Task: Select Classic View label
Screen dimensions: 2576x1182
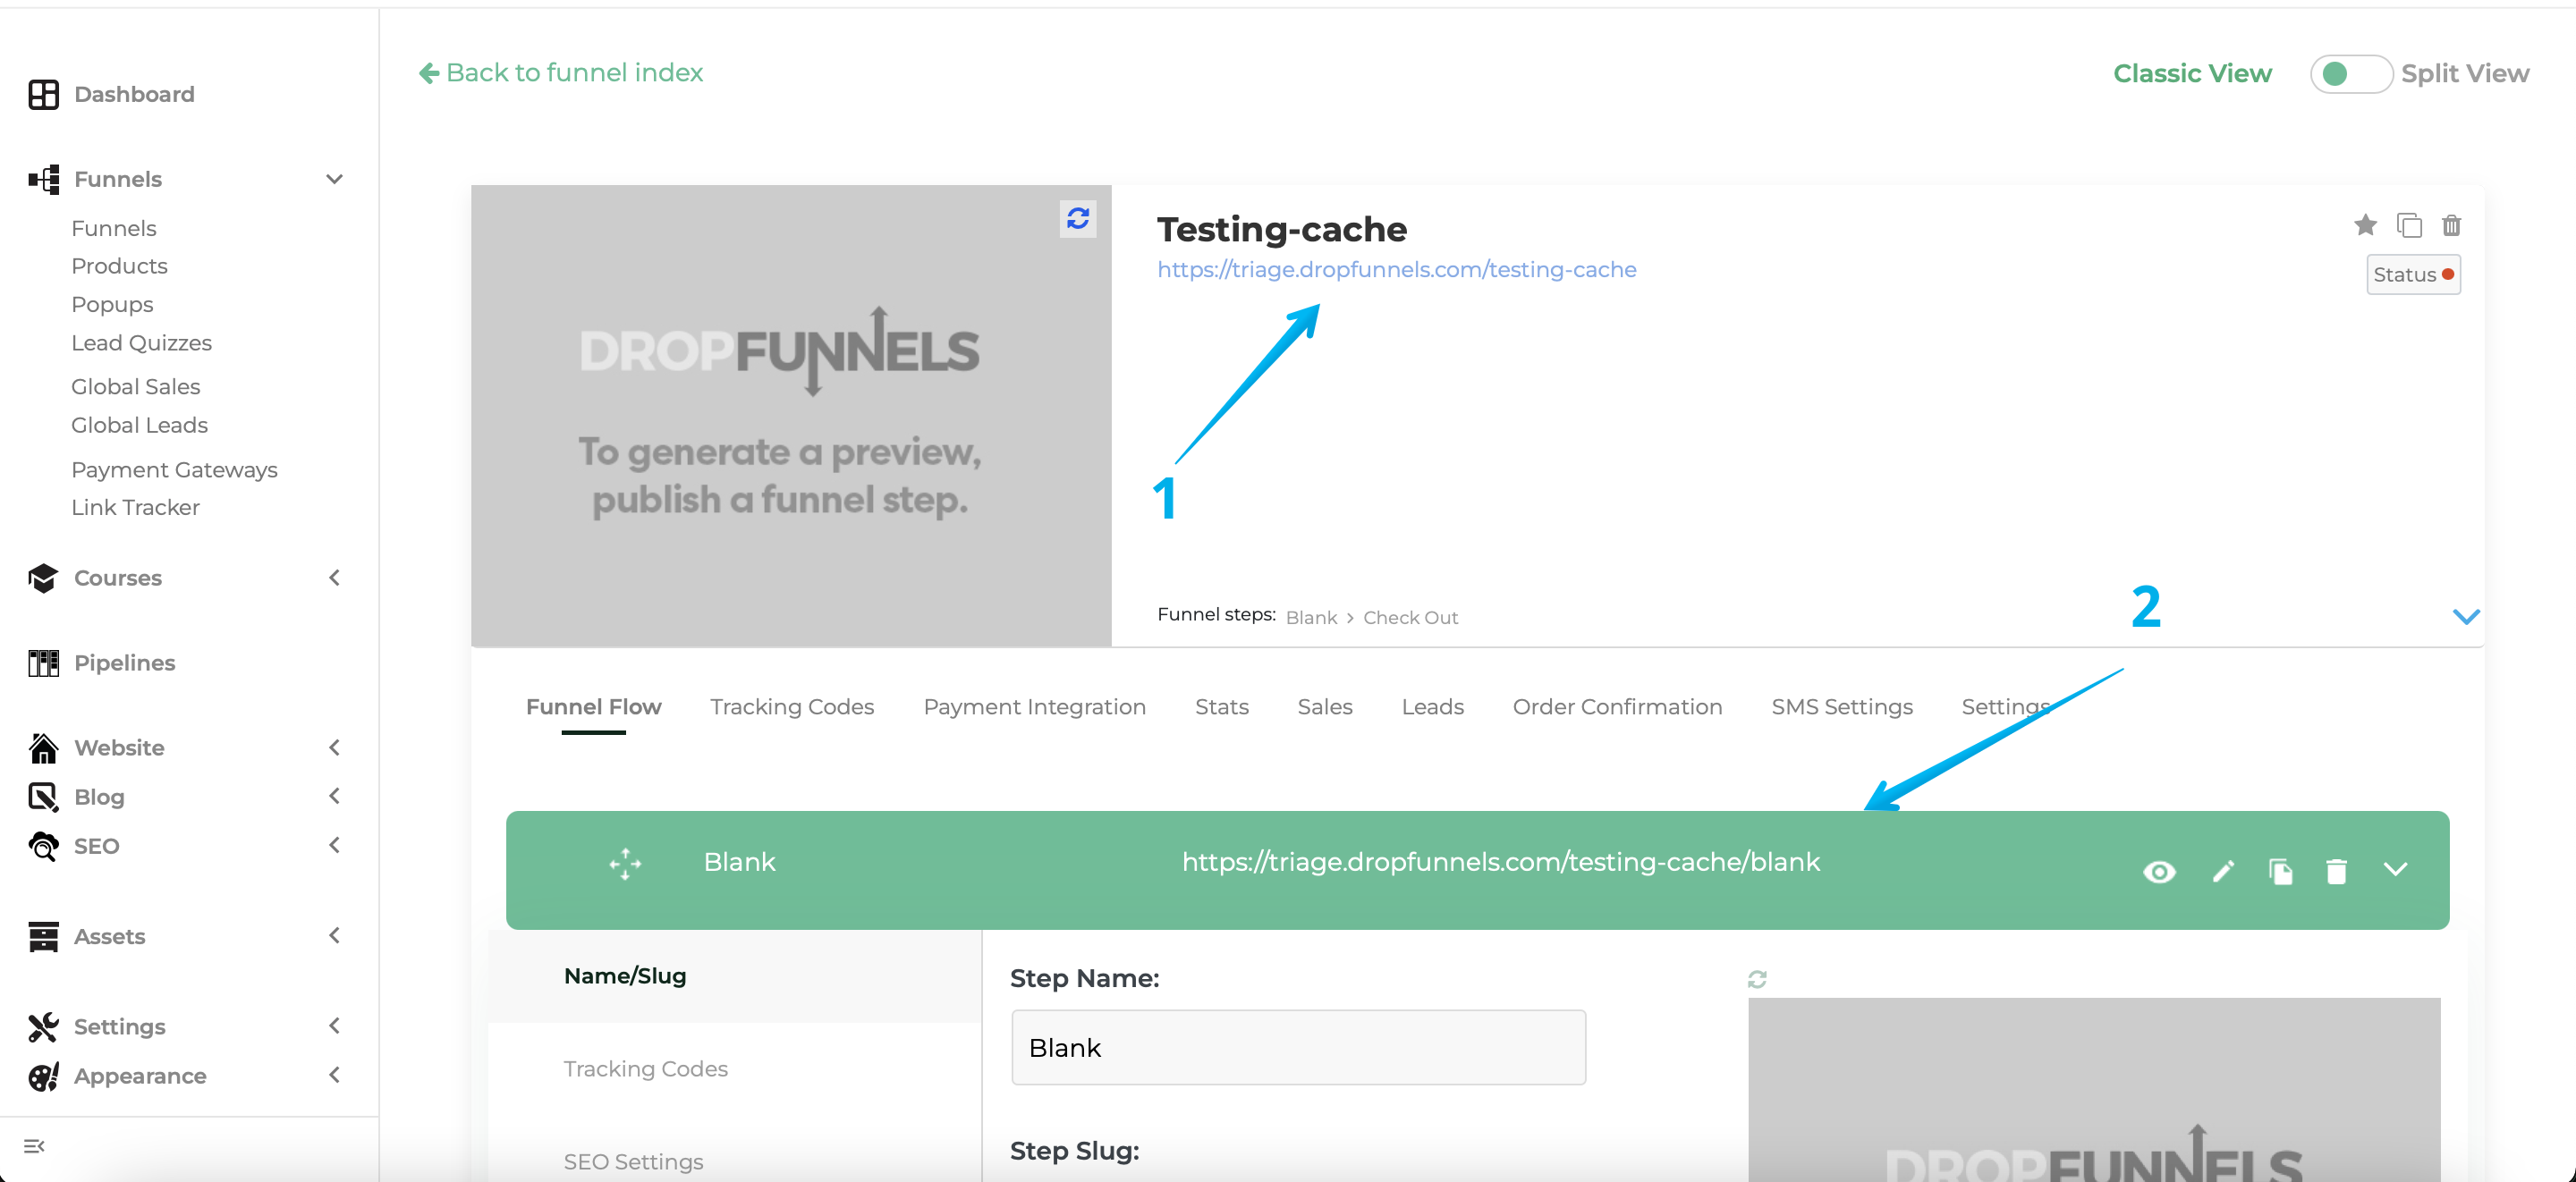Action: 2192,74
